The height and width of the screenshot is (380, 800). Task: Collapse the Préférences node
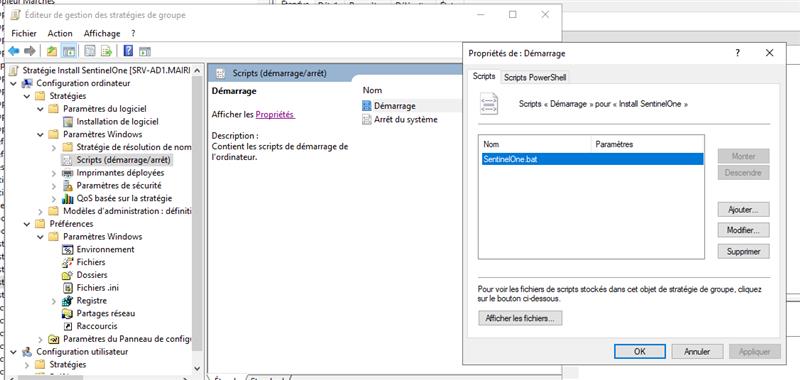coord(27,224)
